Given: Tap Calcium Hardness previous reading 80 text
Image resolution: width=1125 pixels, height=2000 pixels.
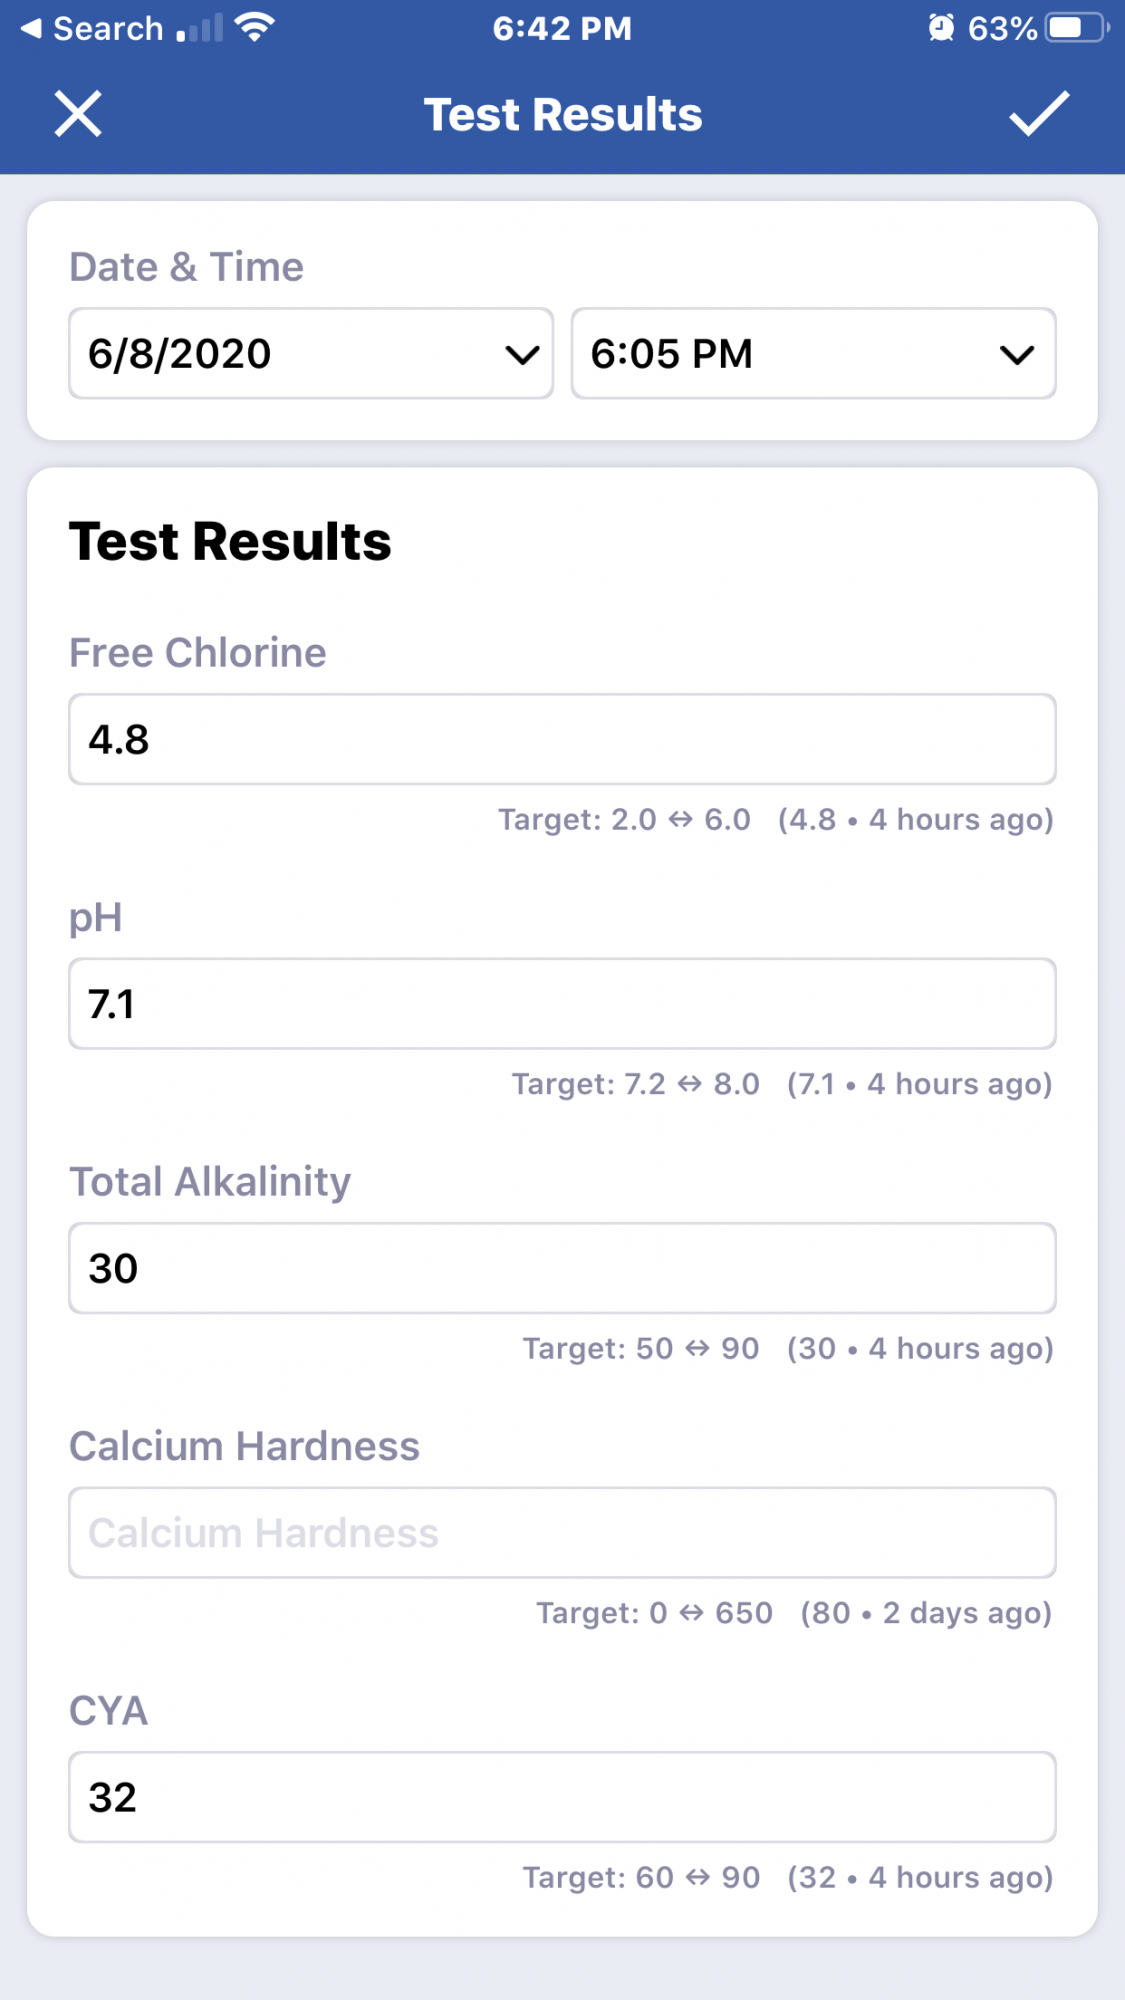Looking at the screenshot, I should click(926, 1613).
